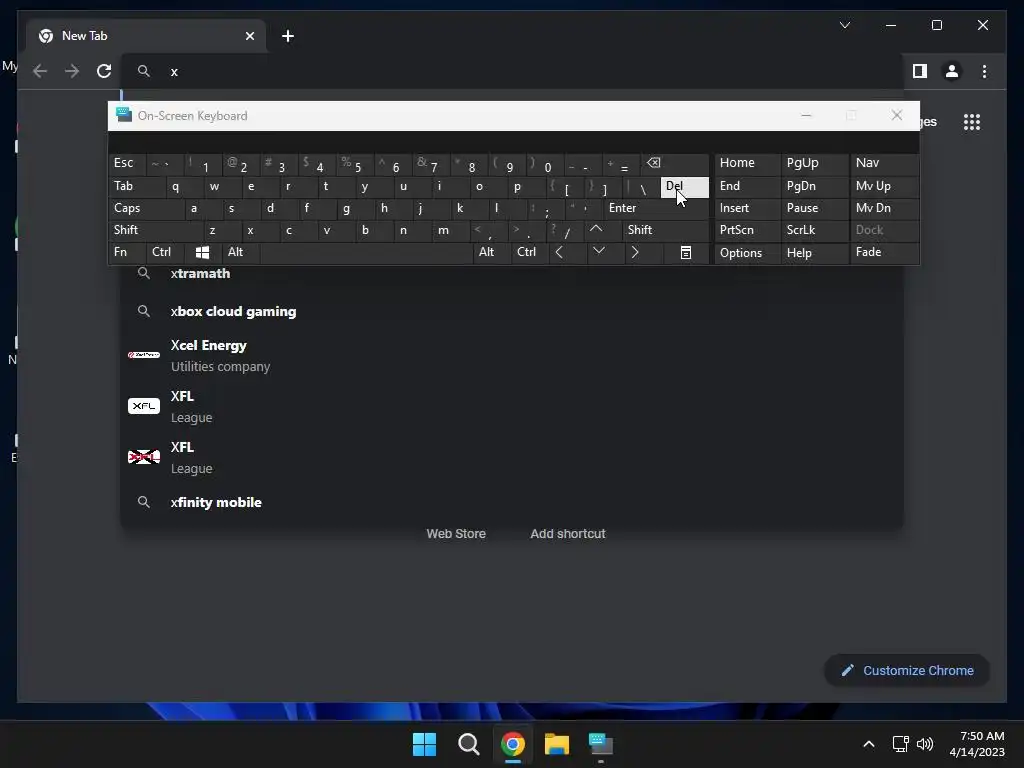Click the Chrome back arrow

(x=40, y=71)
